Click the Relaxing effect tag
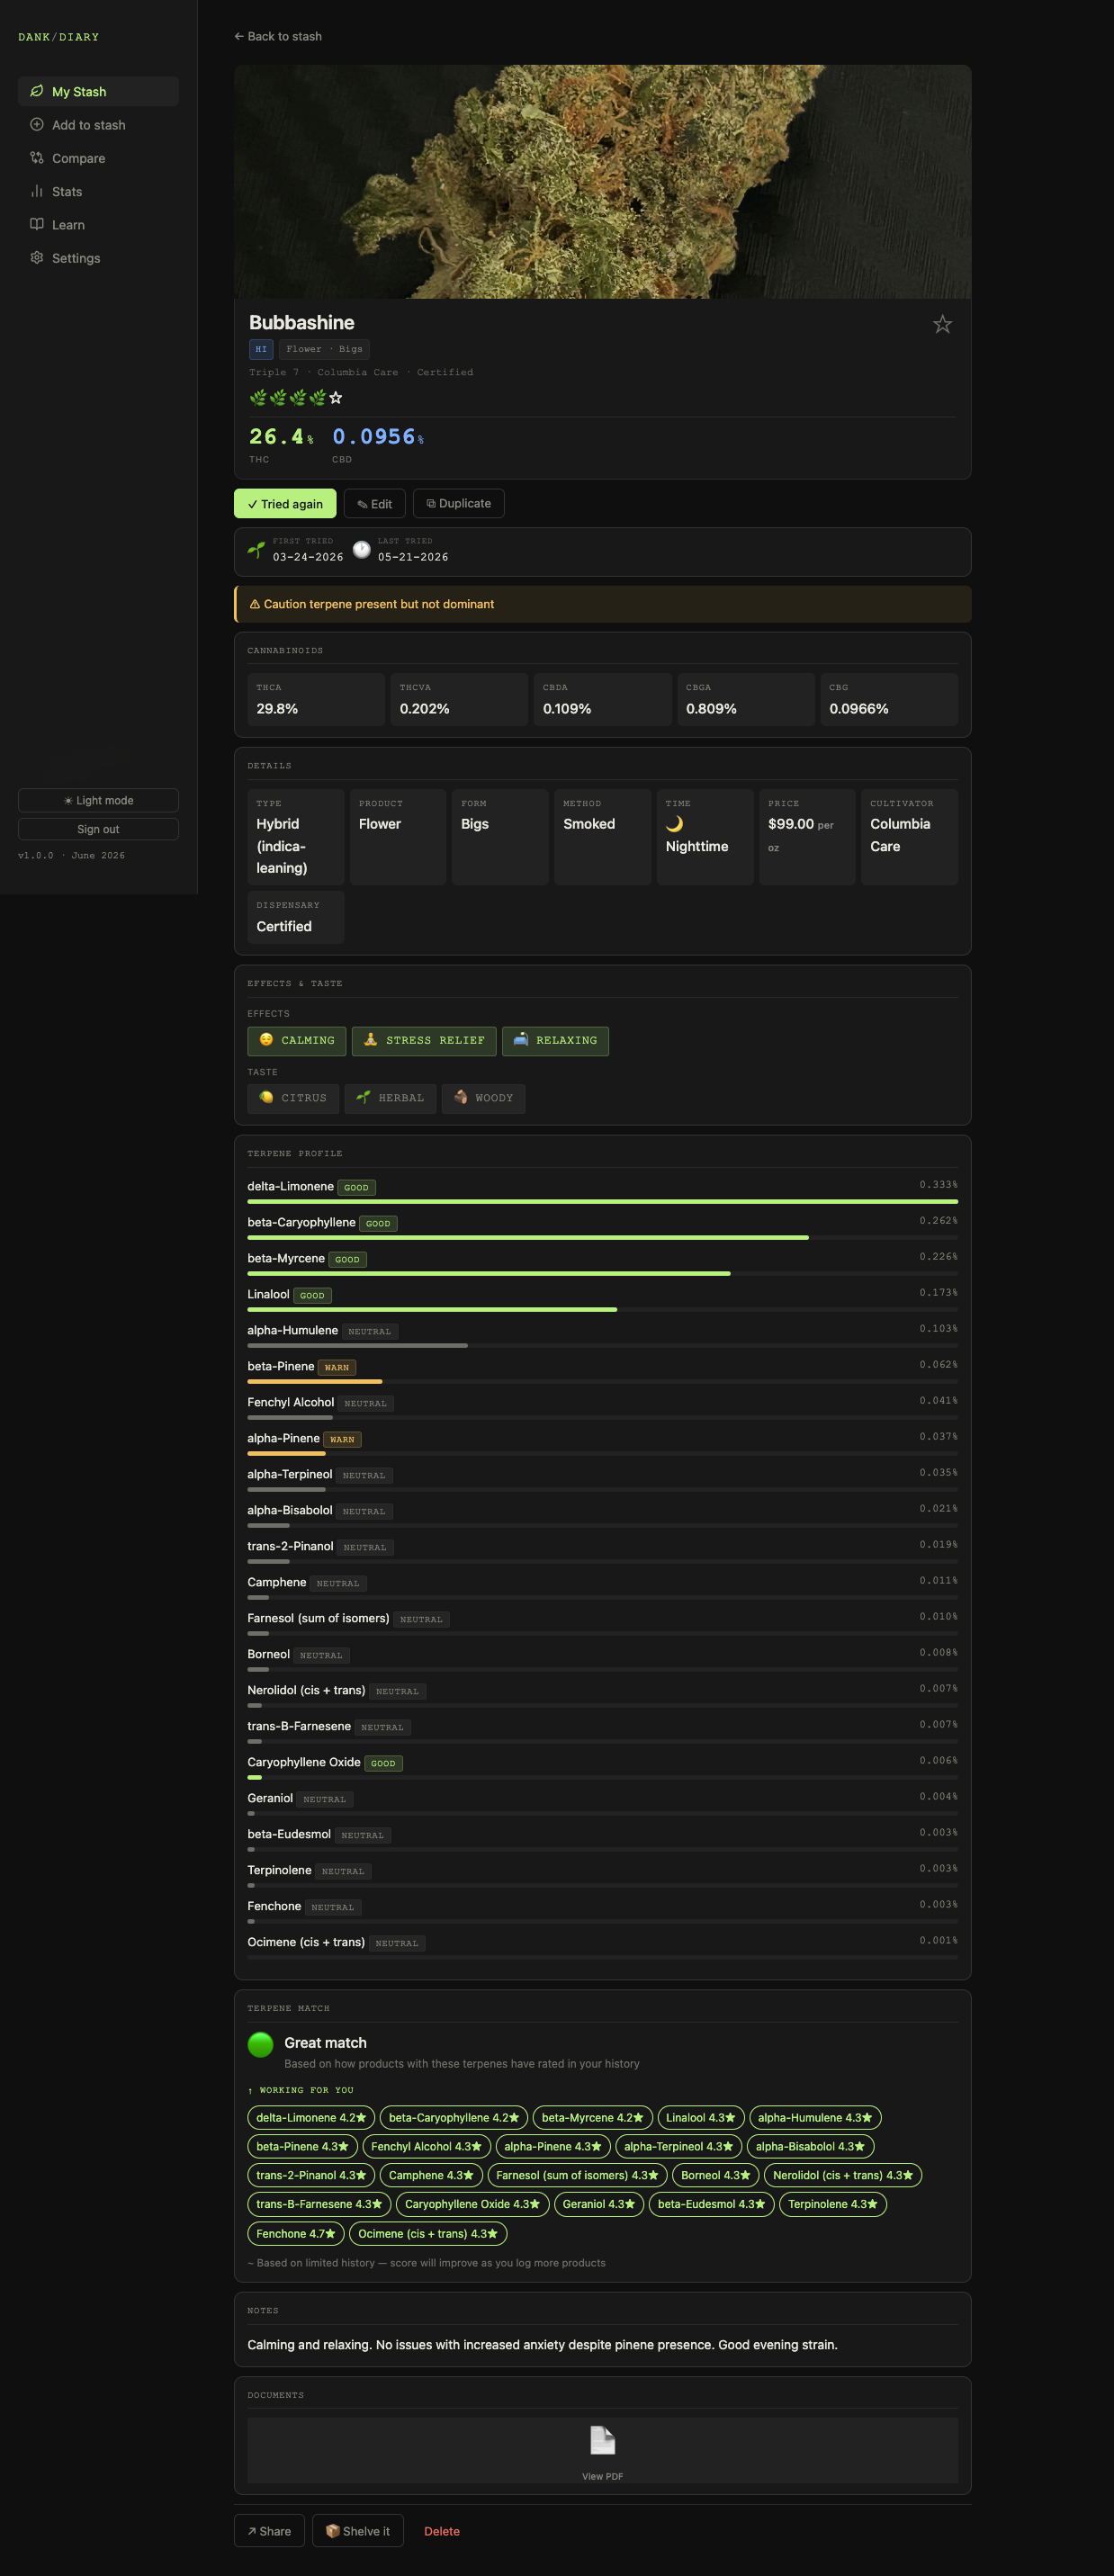 click(x=555, y=1041)
